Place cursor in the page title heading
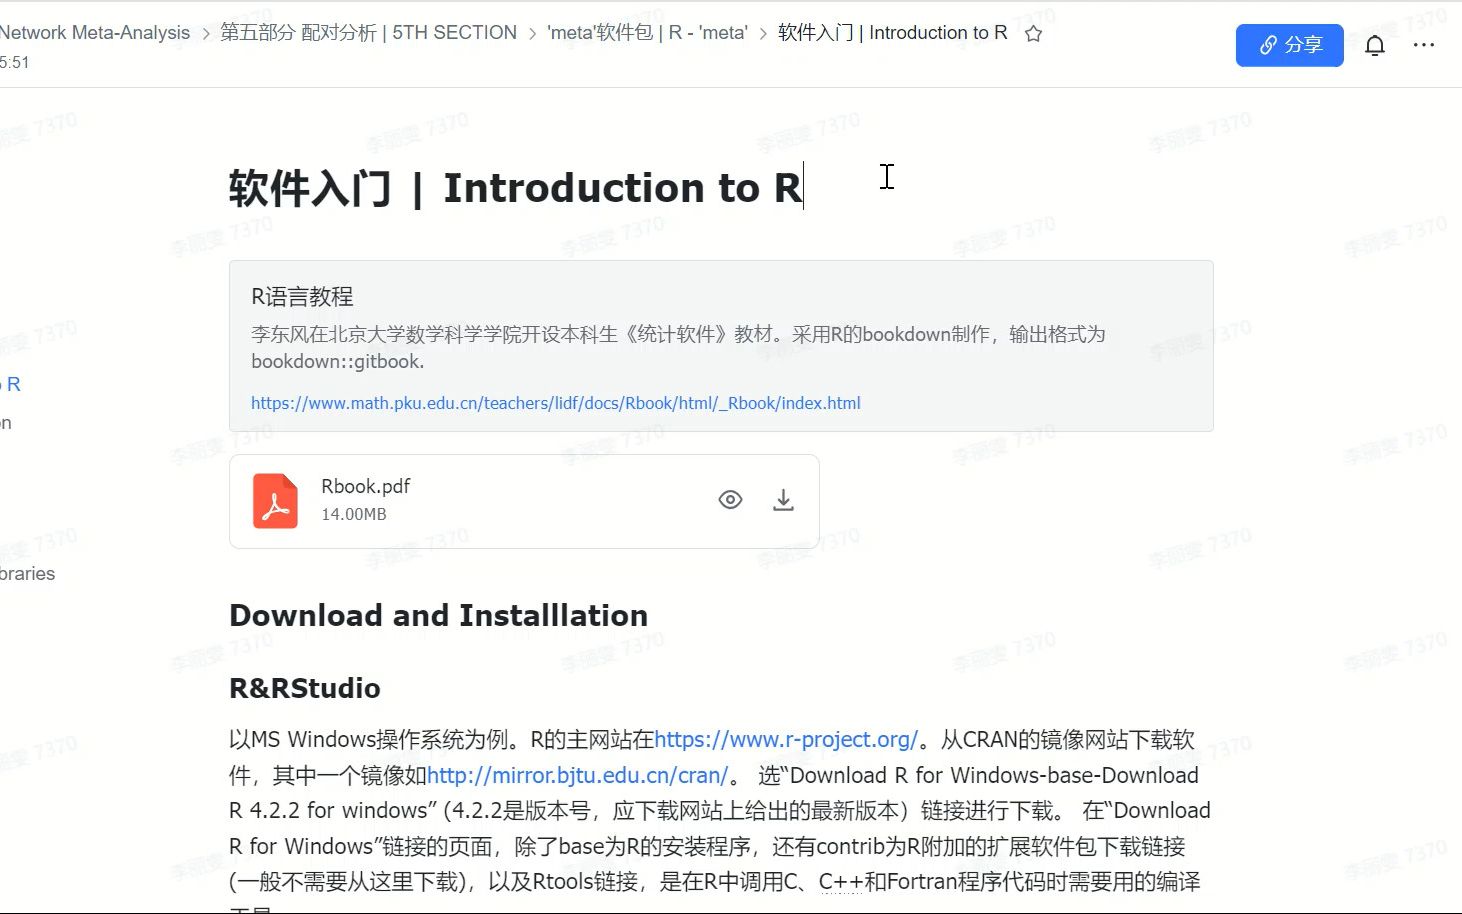The image size is (1462, 914). 515,188
